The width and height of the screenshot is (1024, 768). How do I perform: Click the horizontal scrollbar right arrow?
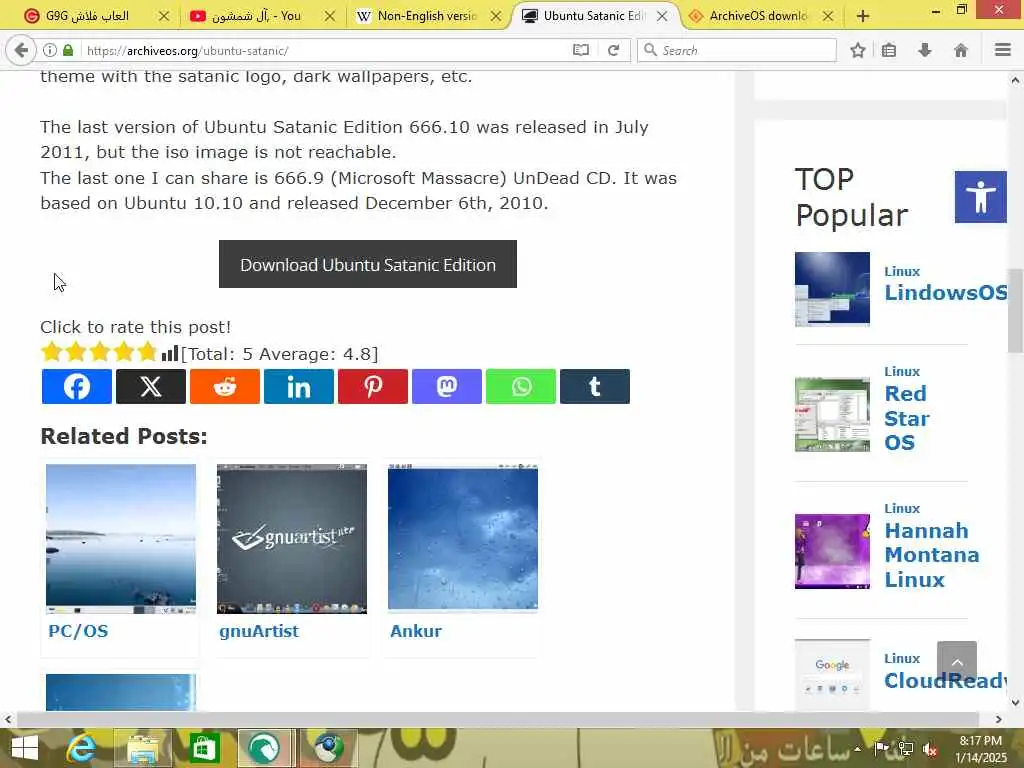(x=999, y=719)
